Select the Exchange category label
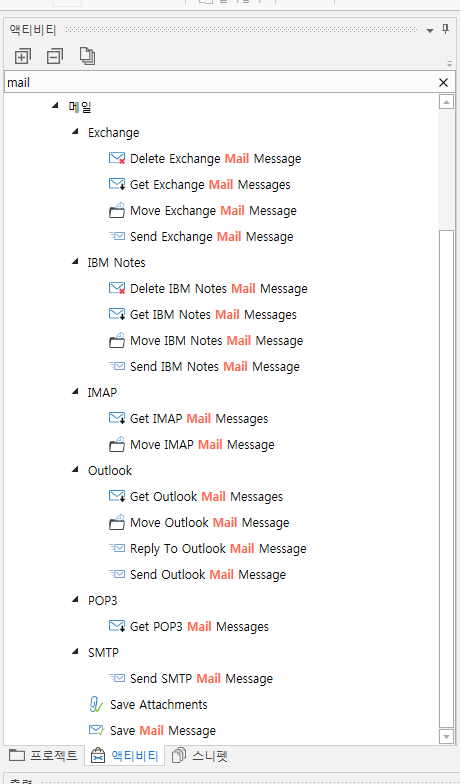The width and height of the screenshot is (460, 784). coord(114,133)
